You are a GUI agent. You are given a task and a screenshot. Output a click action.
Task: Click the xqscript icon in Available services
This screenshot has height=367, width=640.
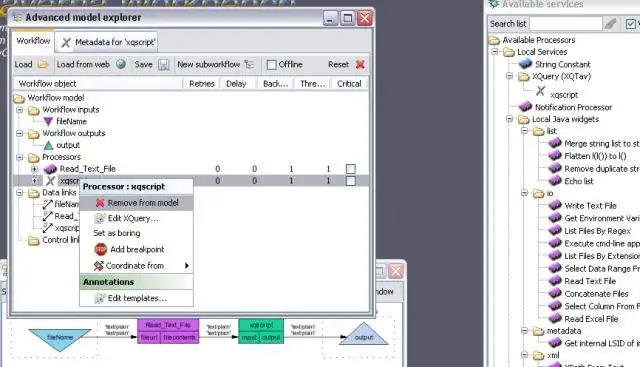540,91
